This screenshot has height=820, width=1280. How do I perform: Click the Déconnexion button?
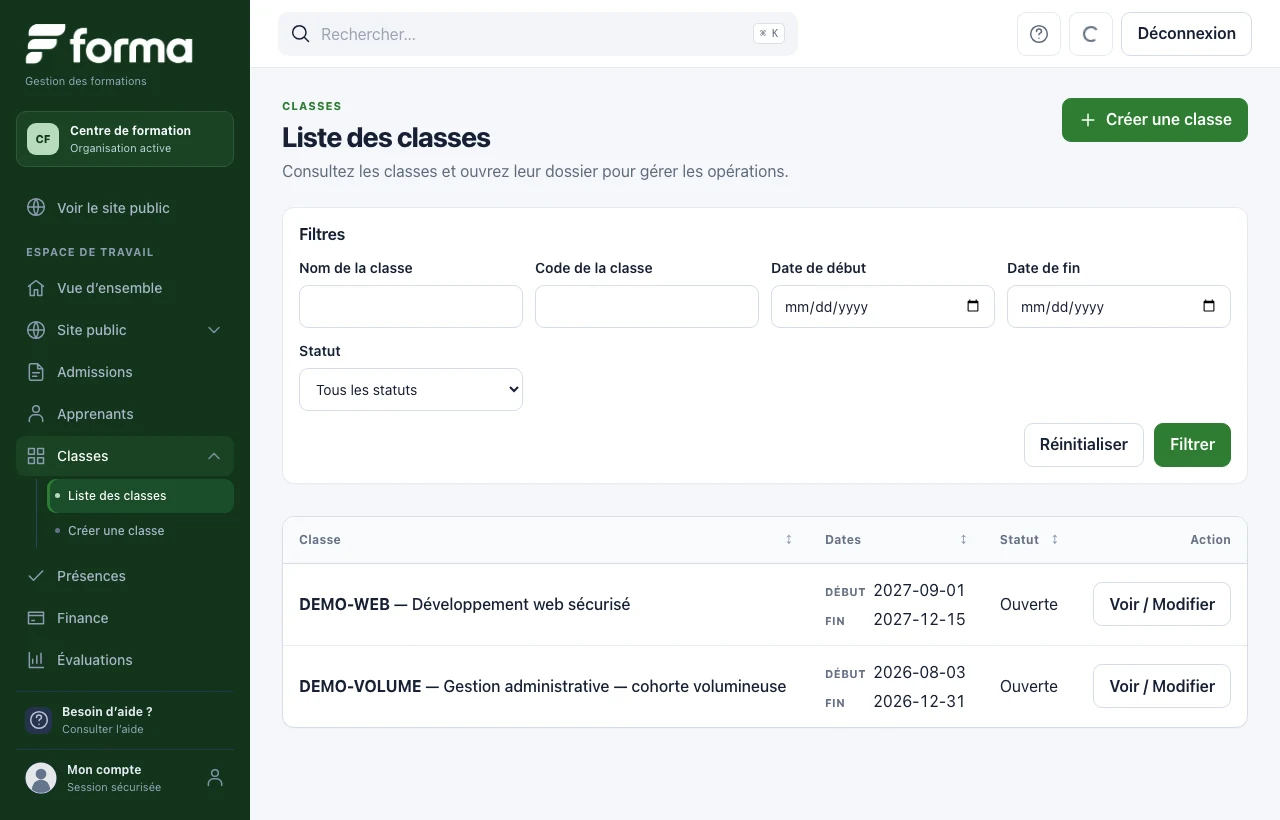[x=1187, y=34]
